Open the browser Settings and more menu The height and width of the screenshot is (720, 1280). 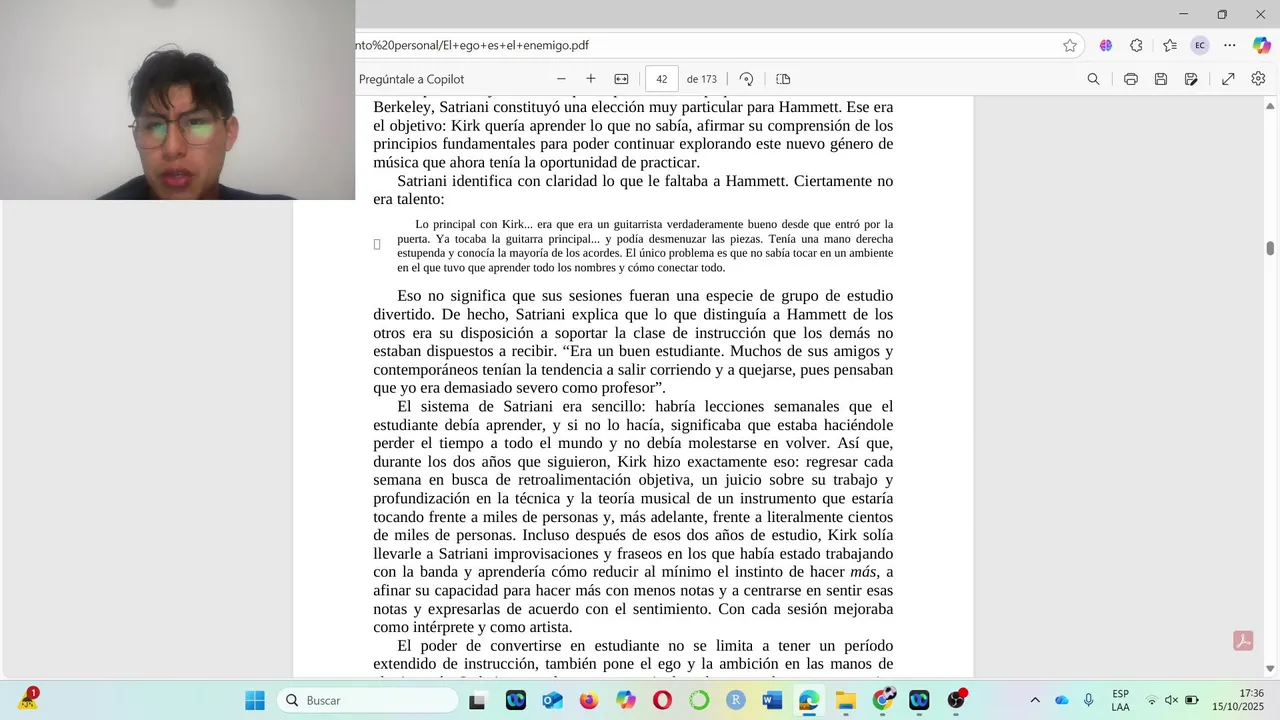1230,45
